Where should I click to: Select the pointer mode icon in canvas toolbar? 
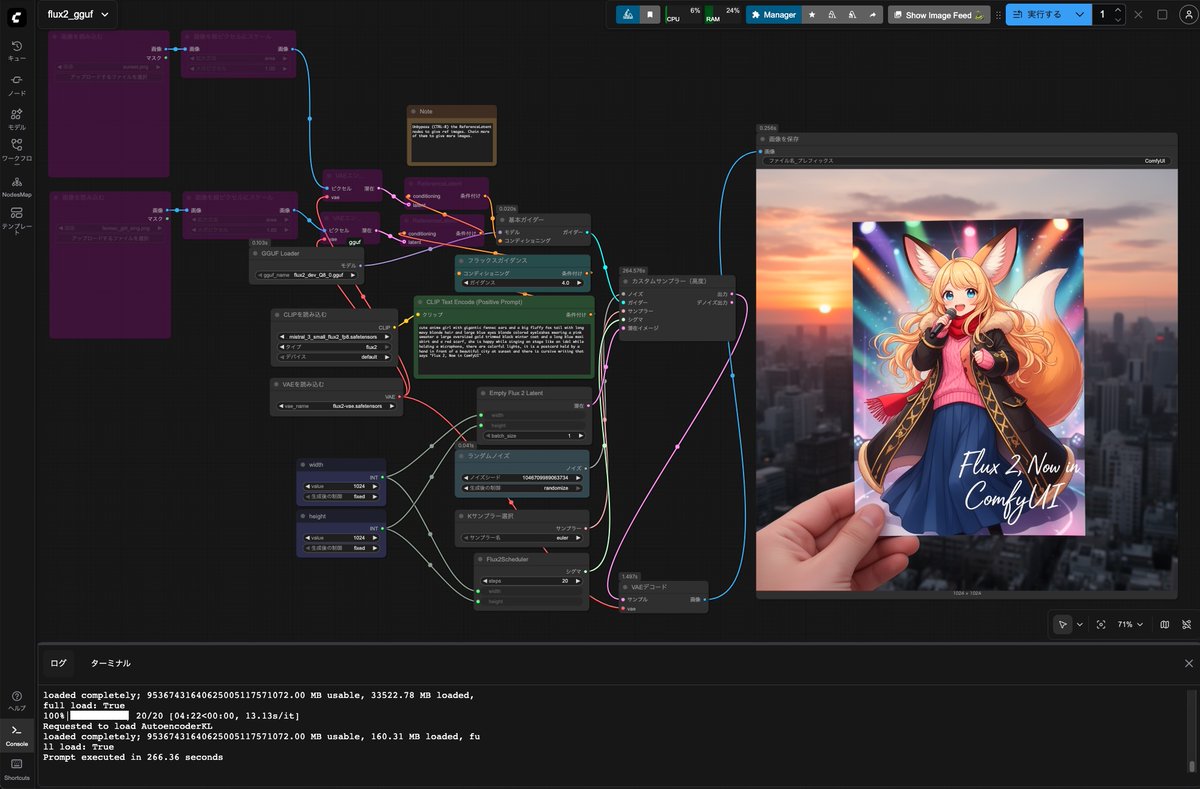click(1062, 624)
